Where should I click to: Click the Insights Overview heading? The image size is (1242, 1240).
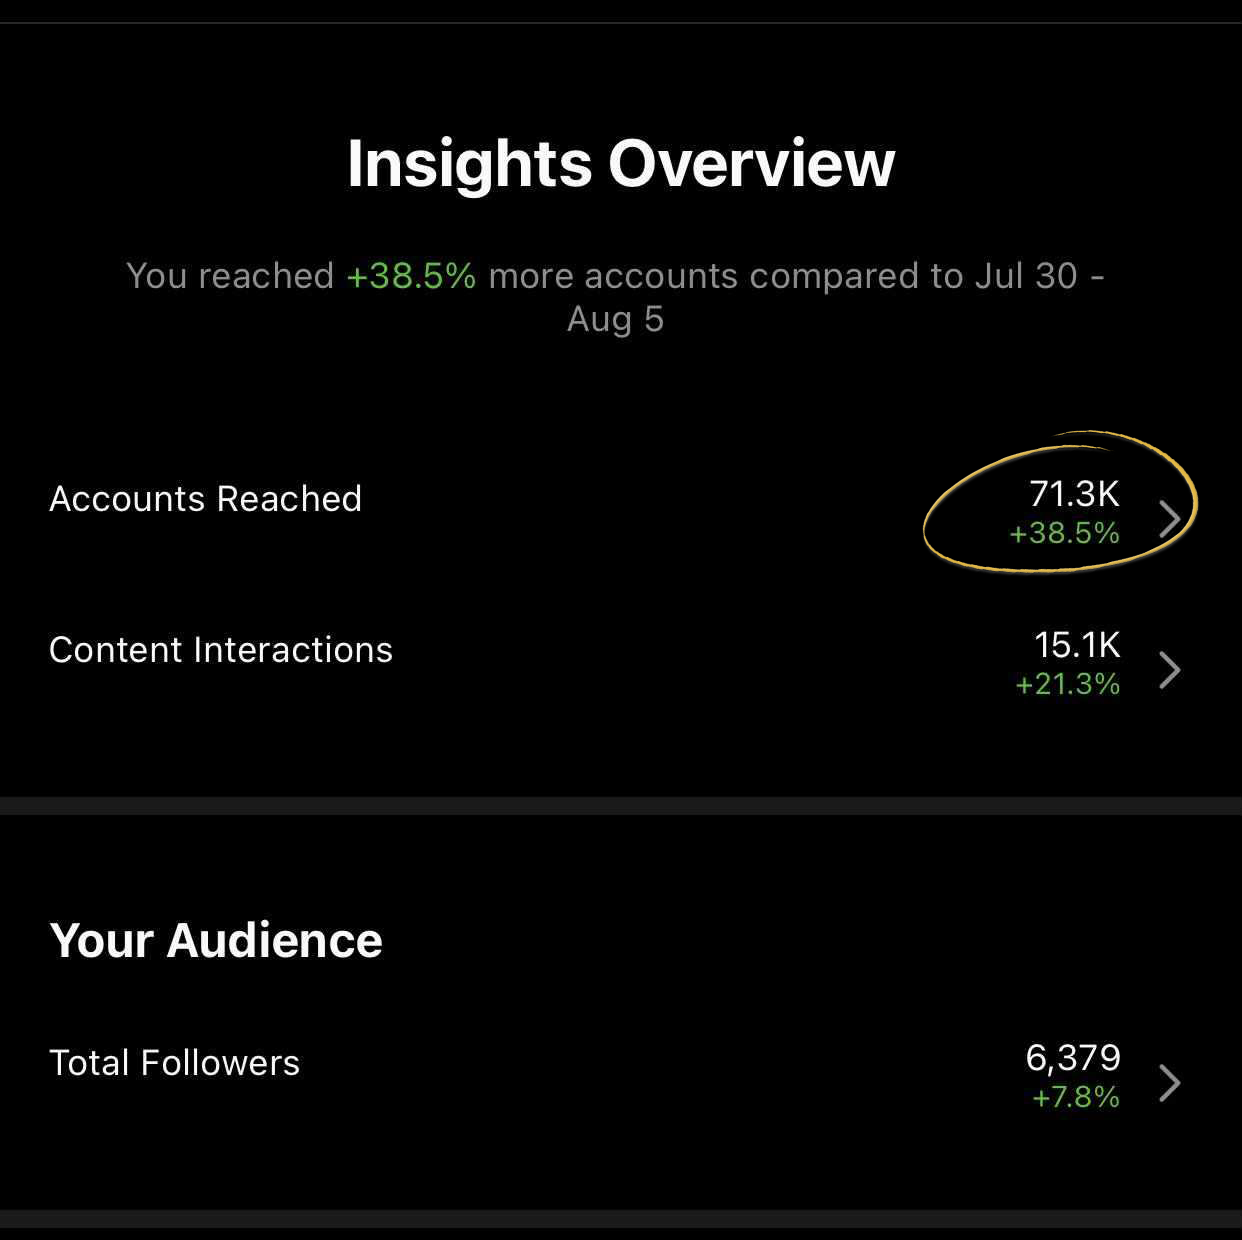click(621, 163)
